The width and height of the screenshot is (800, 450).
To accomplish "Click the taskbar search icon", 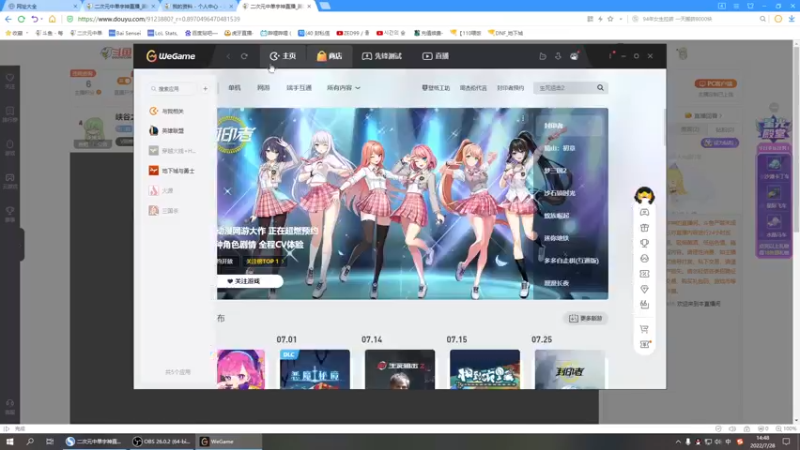I will (30, 442).
